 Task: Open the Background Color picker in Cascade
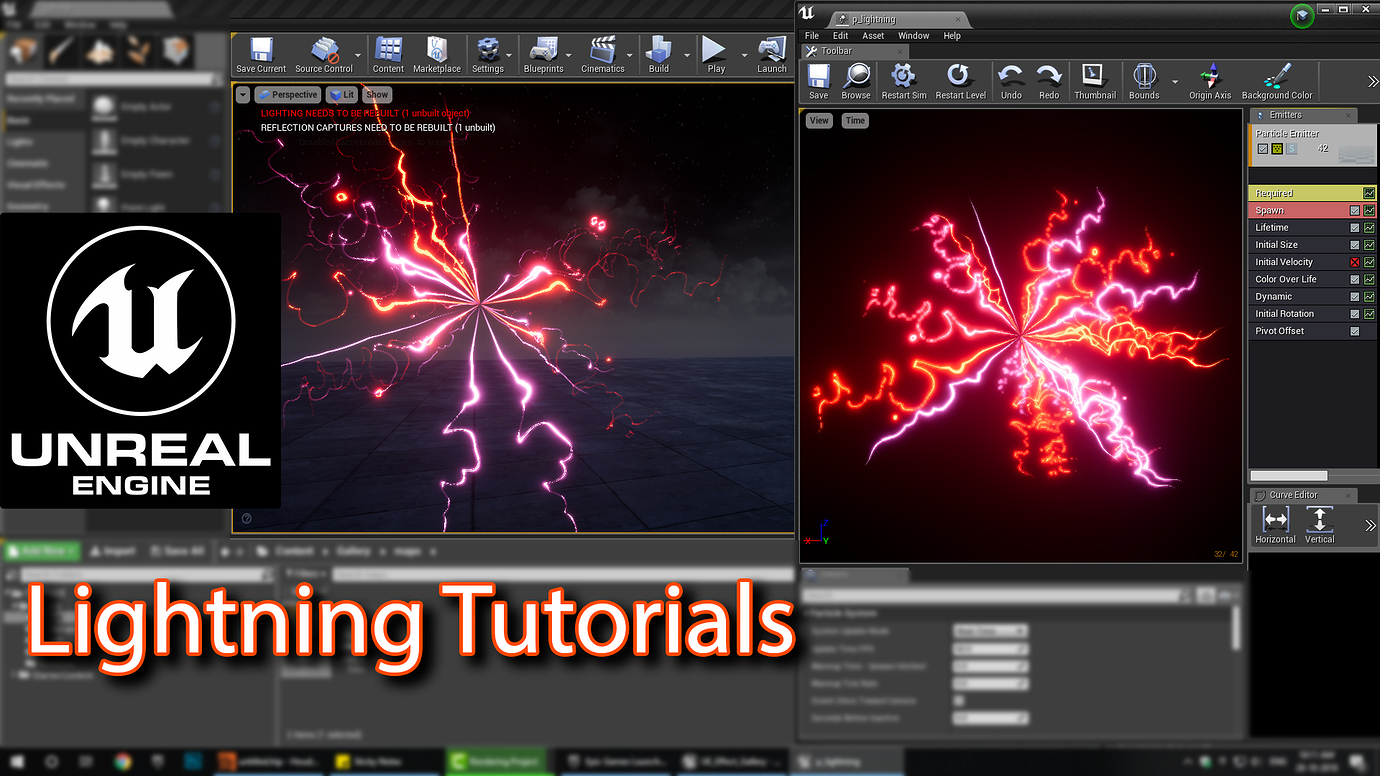(1277, 81)
